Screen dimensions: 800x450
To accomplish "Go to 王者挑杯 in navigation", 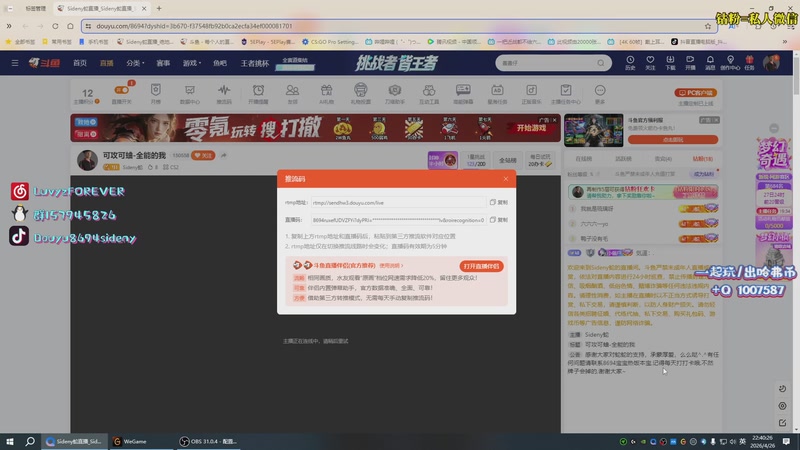I will [255, 63].
